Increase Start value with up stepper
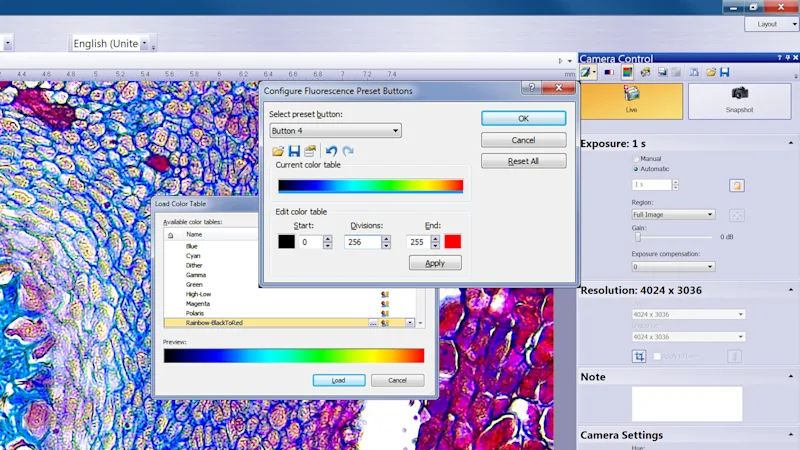800x450 pixels. [x=328, y=238]
